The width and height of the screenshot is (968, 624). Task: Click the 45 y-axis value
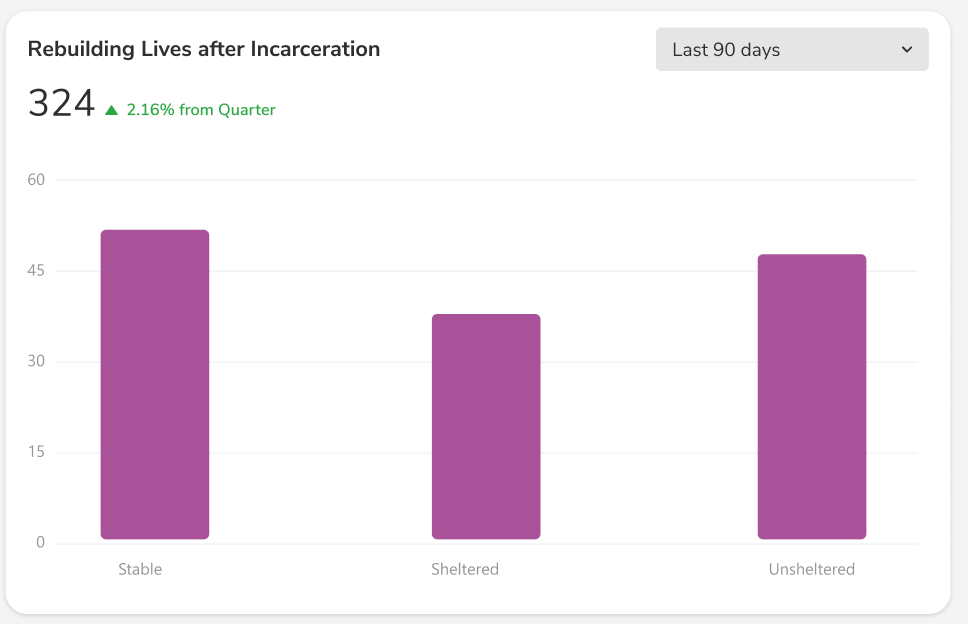point(36,270)
